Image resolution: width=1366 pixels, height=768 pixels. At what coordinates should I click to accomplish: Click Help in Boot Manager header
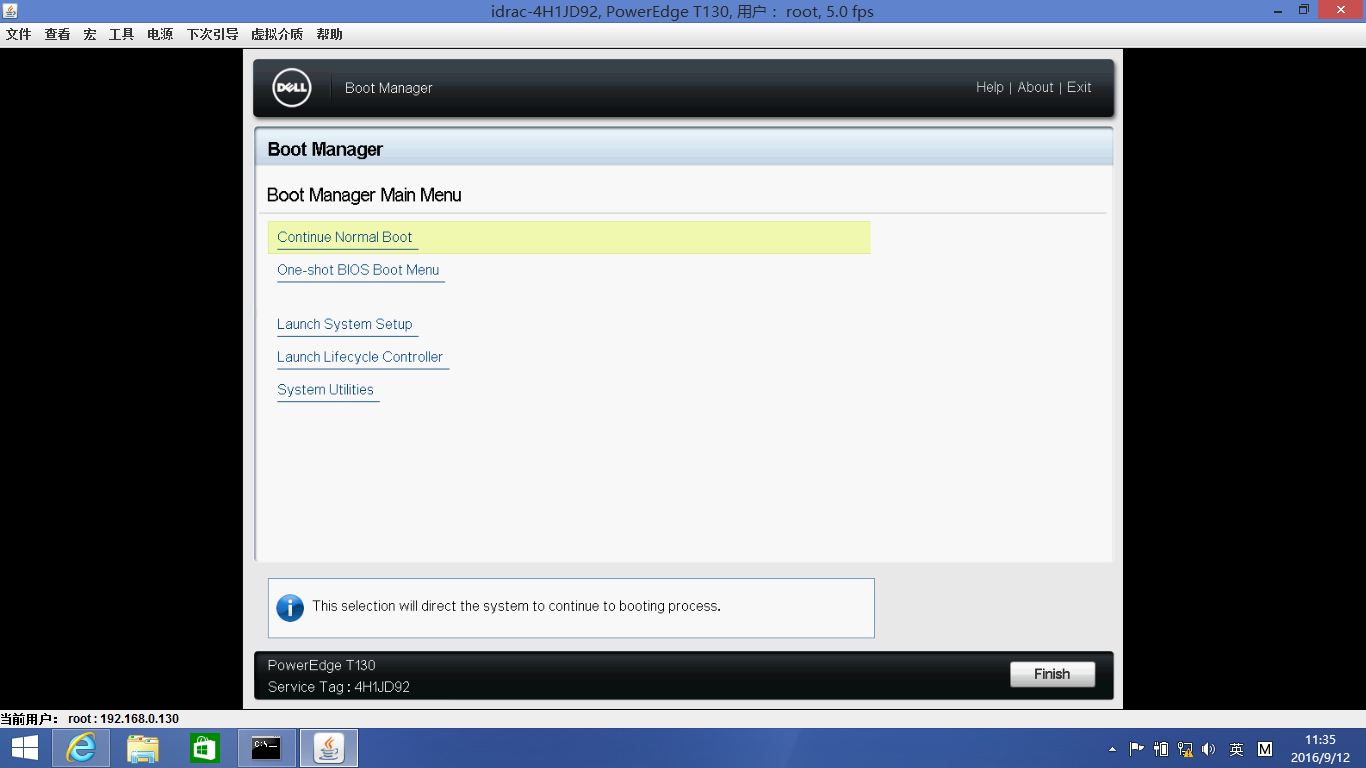pyautogui.click(x=990, y=87)
